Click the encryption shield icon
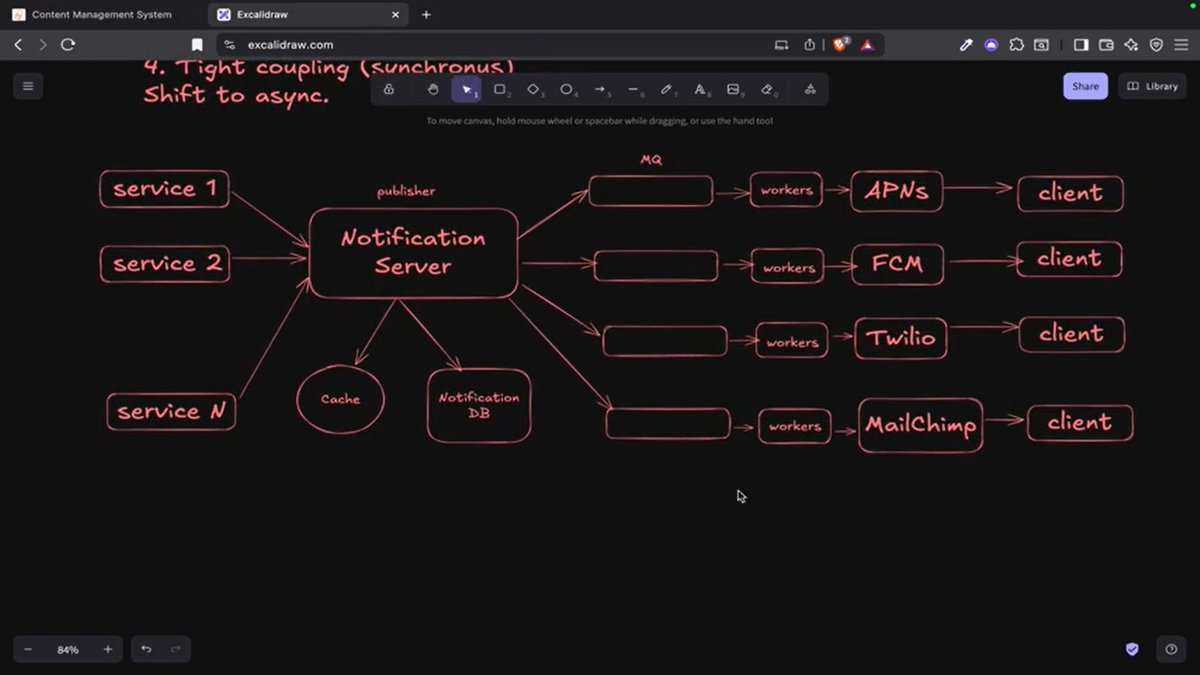Screen dimensions: 1200x675 pyautogui.click(x=1132, y=649)
